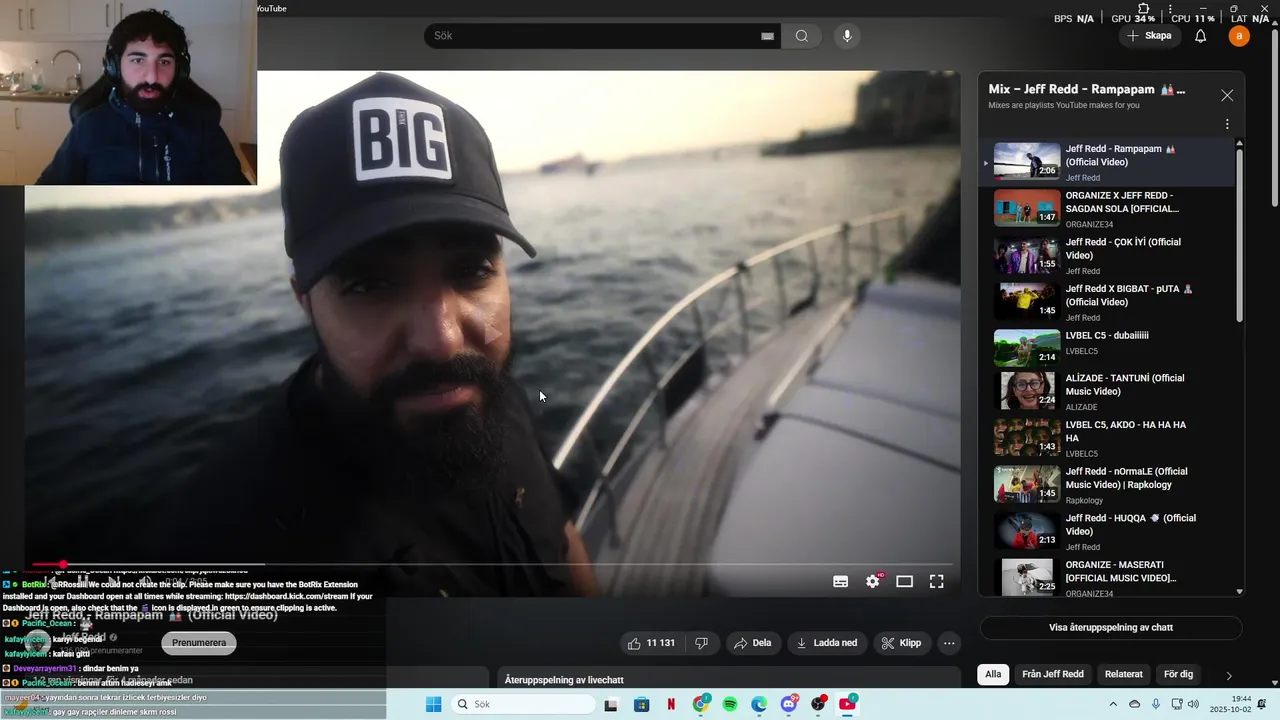Open the Mix playlist options menu
This screenshot has width=1280, height=720.
[1227, 125]
